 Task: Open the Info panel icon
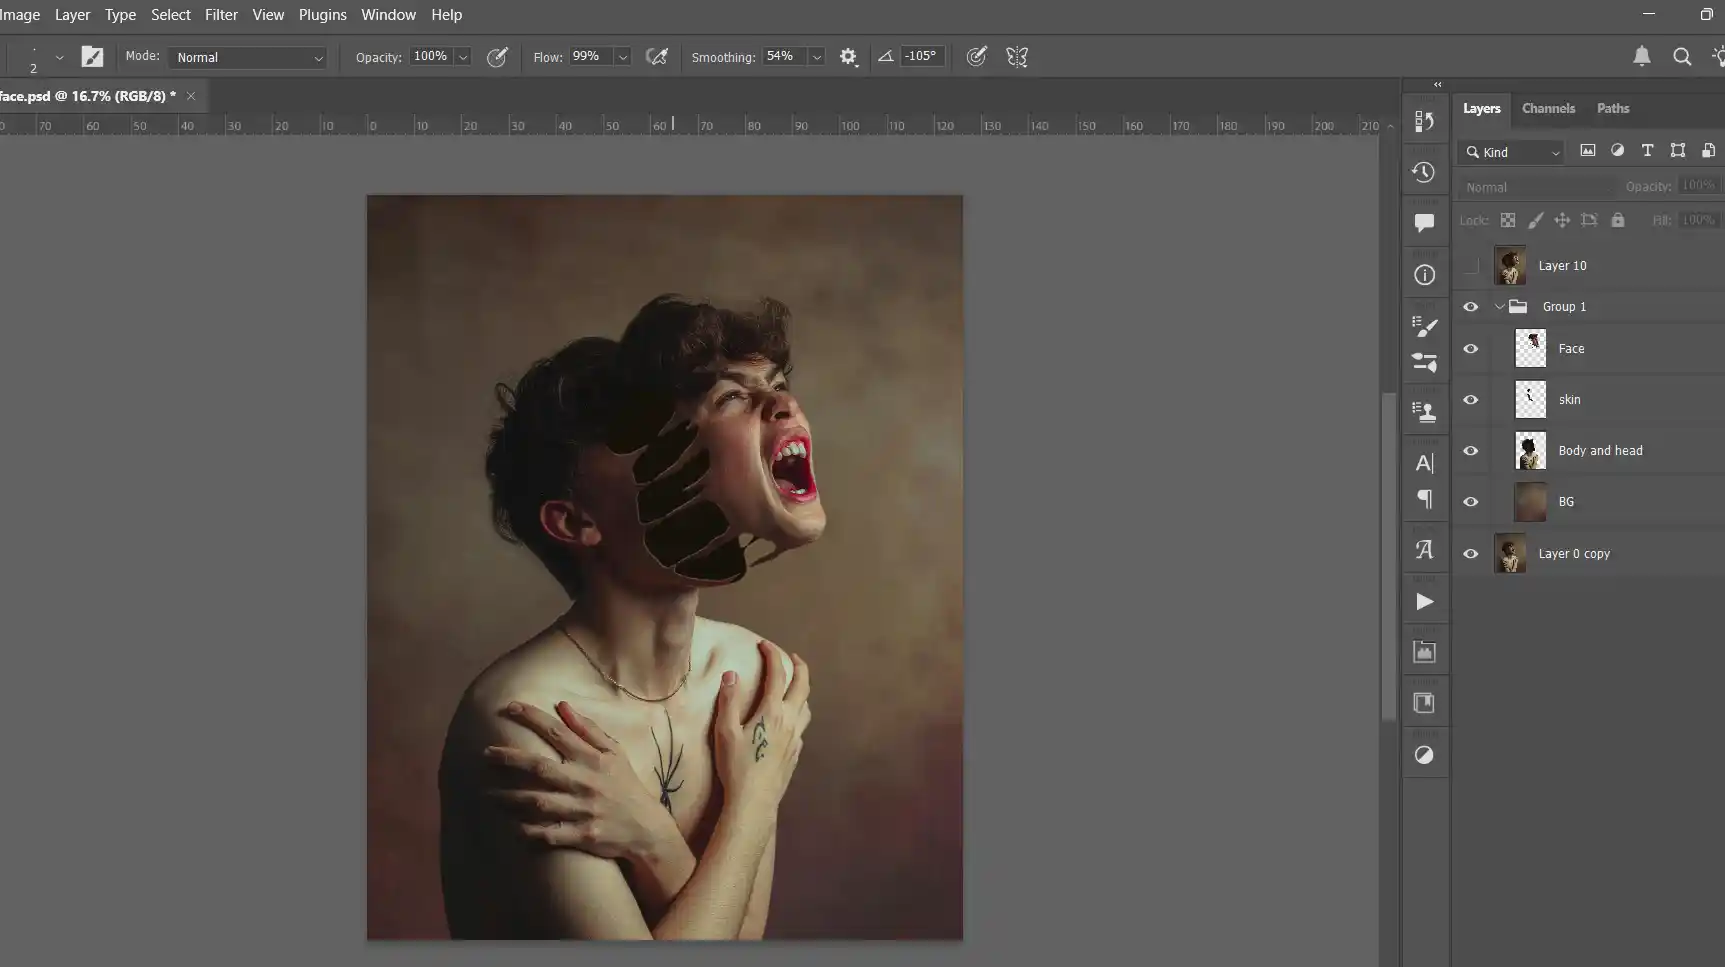click(1424, 275)
